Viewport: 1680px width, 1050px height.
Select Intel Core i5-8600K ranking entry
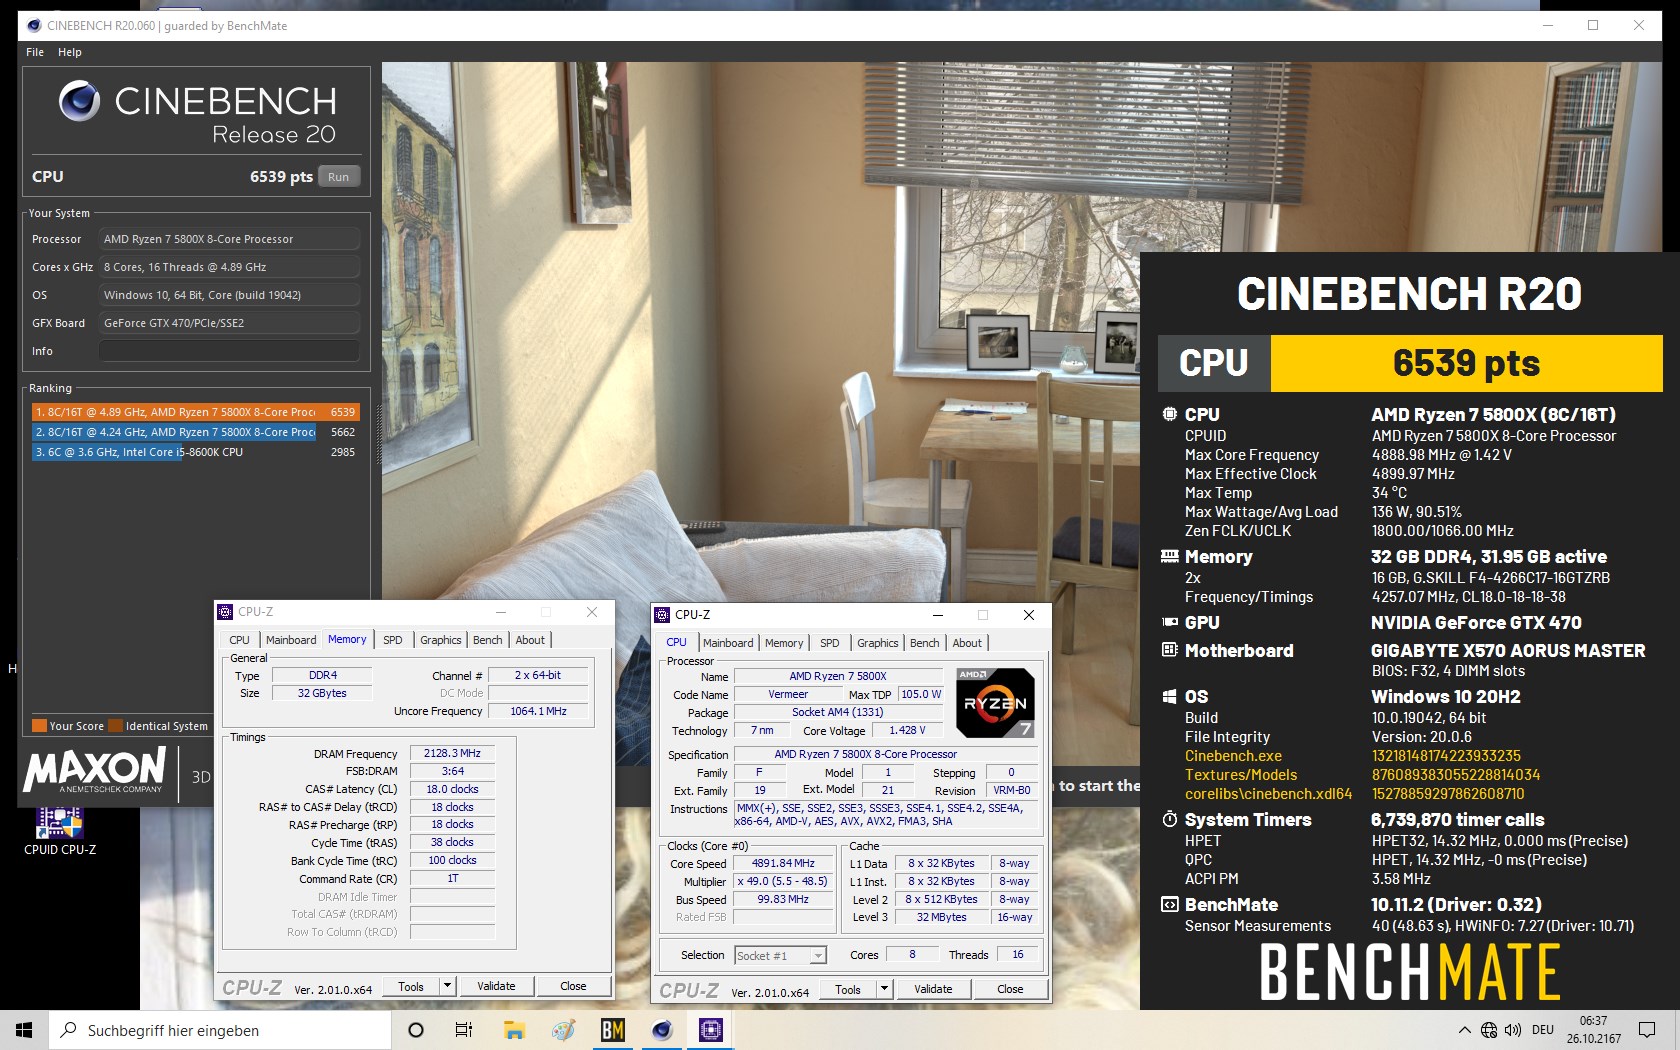click(x=195, y=452)
